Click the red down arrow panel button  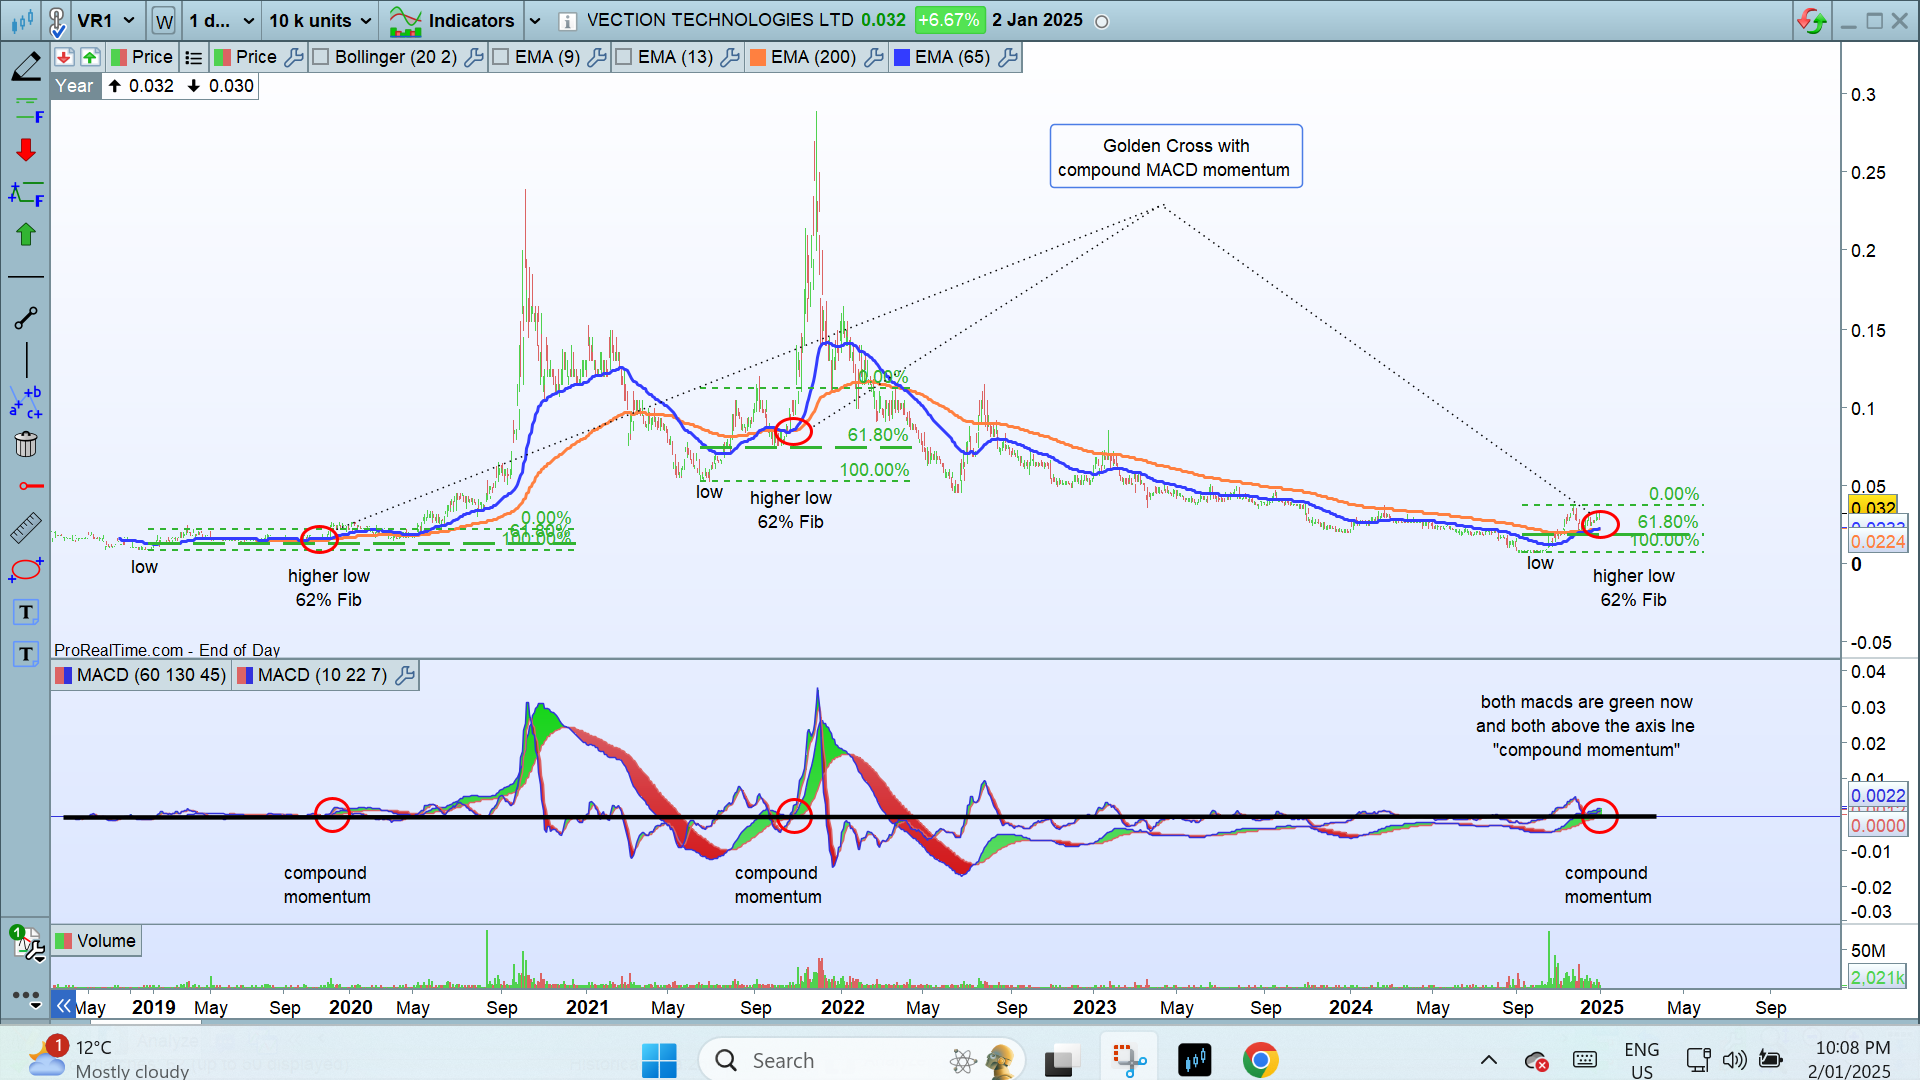click(x=64, y=57)
